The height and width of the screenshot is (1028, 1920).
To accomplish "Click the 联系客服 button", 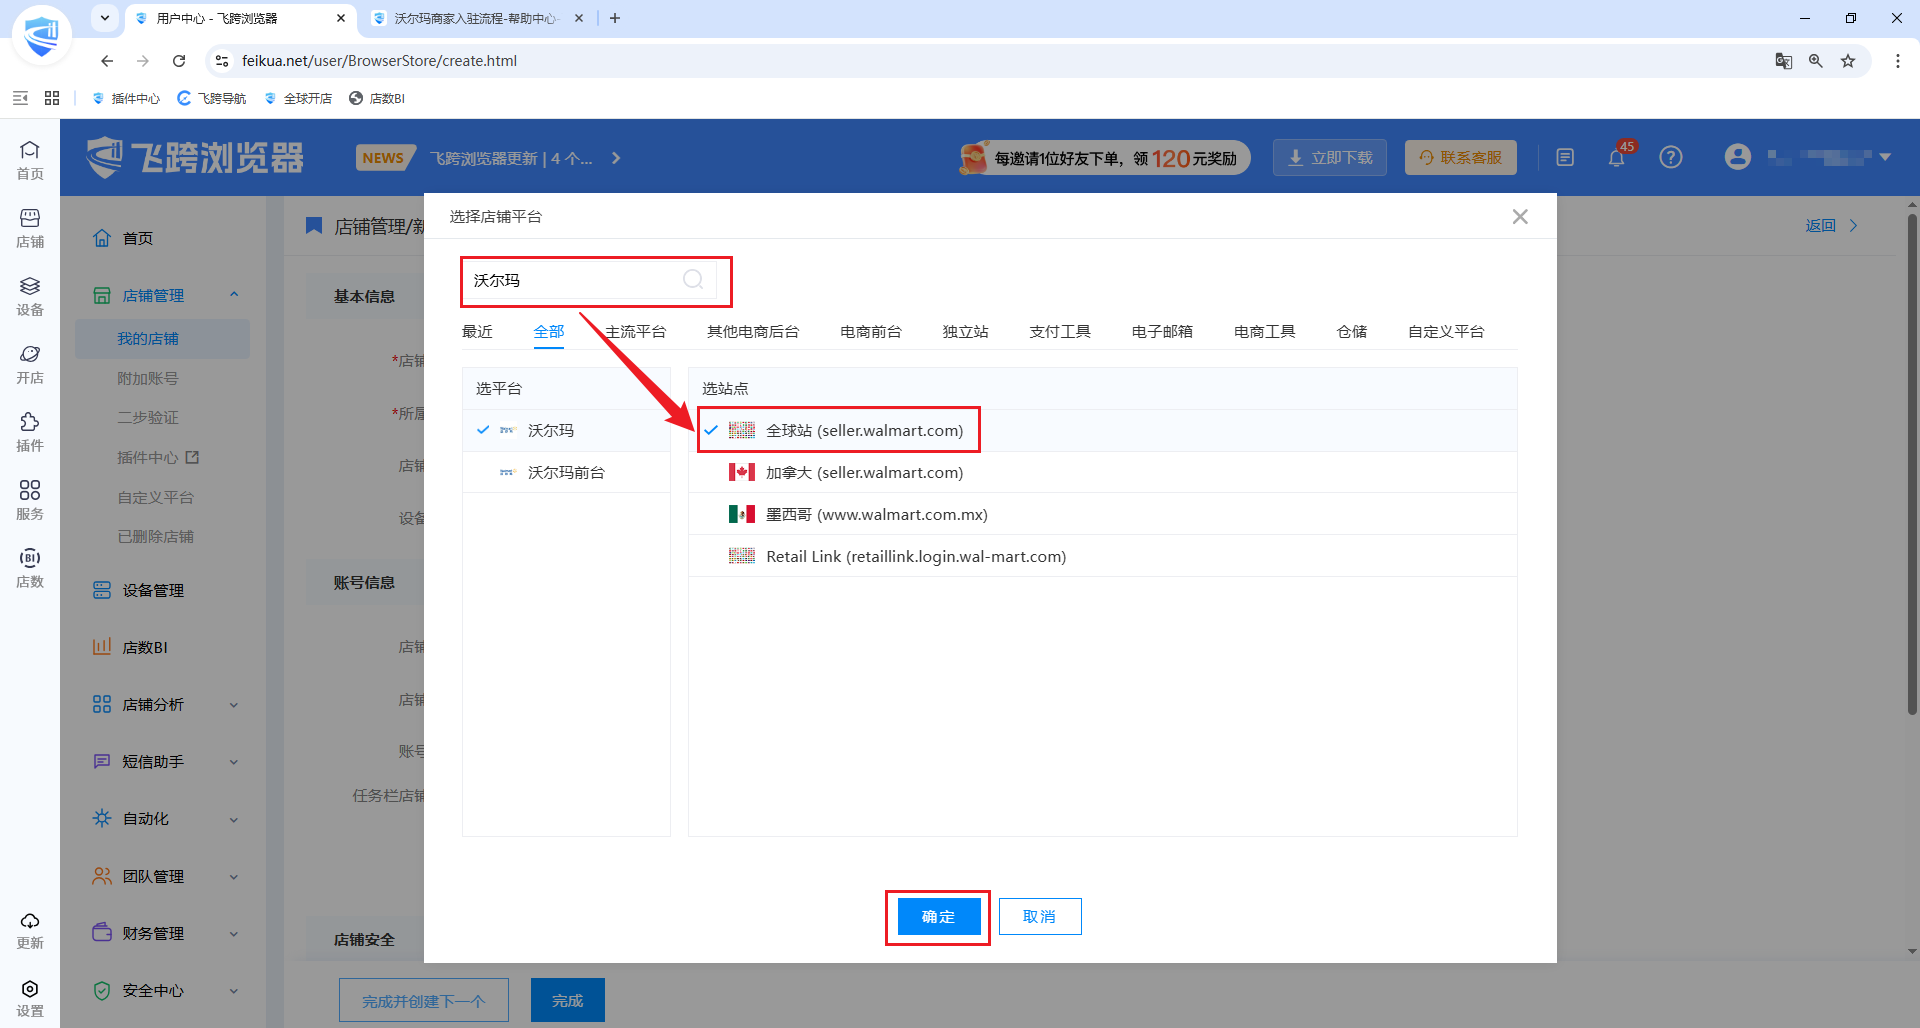I will tap(1461, 157).
